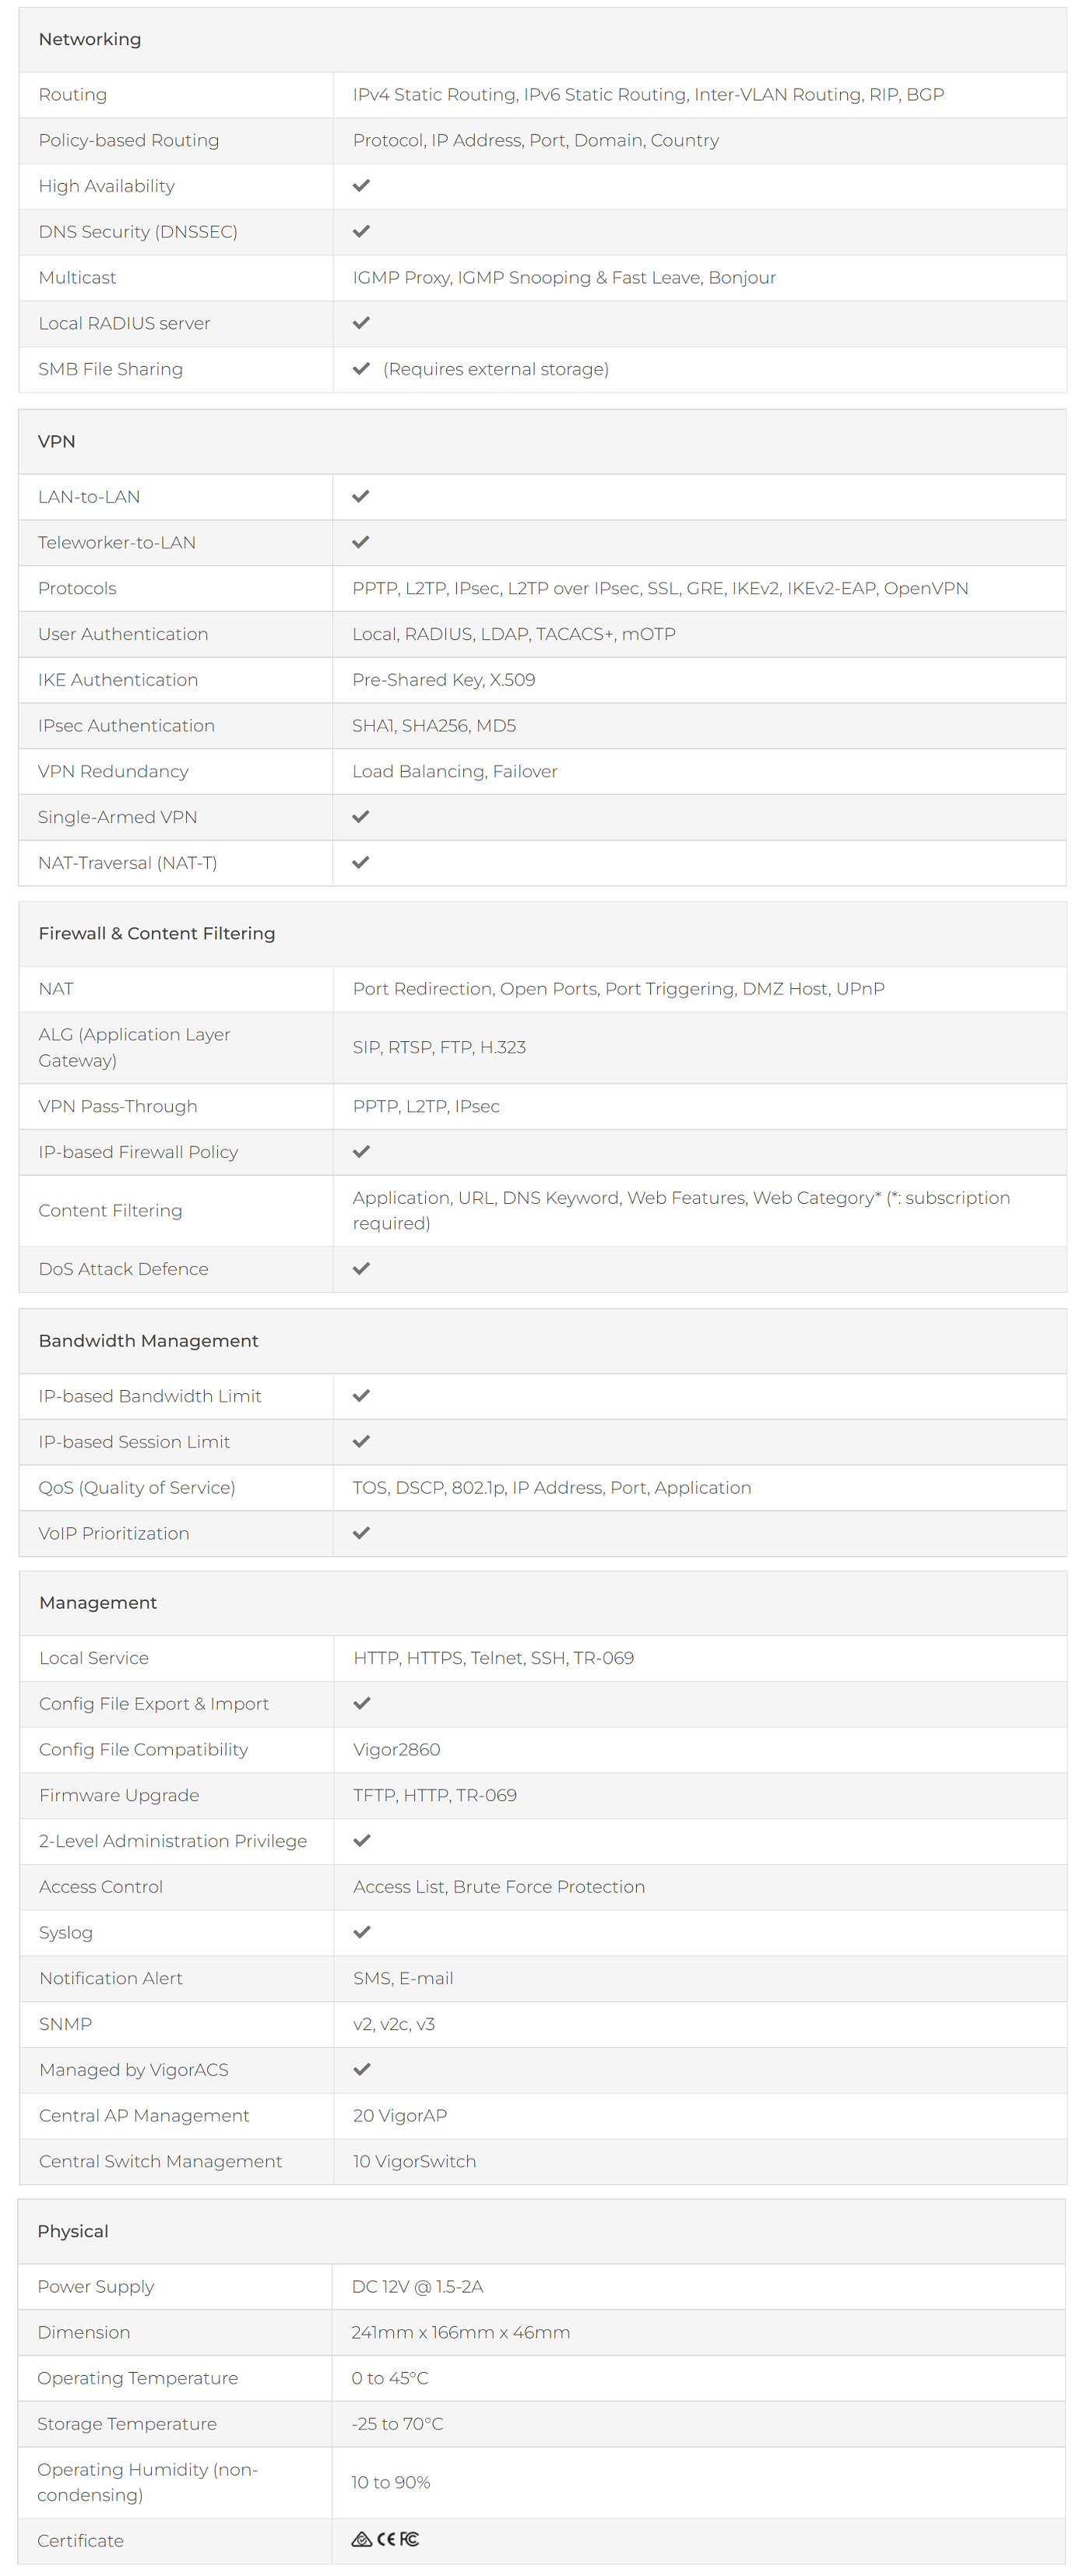Click the SMB File Sharing checkmark icon

362,369
